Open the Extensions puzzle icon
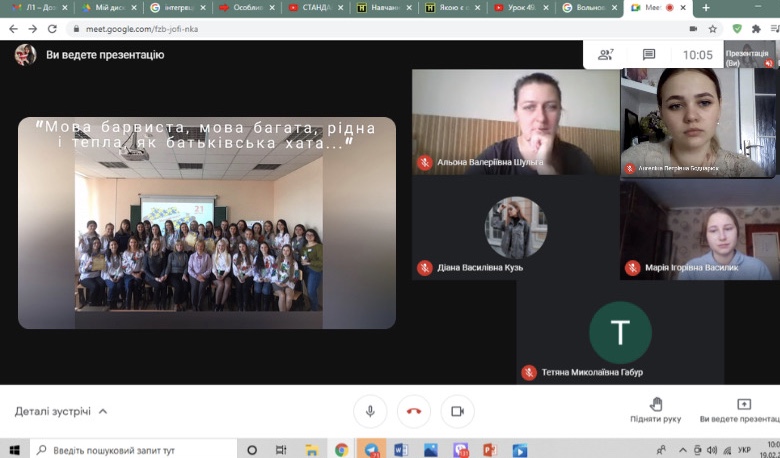Screen dimensions: 780x458 point(756,29)
